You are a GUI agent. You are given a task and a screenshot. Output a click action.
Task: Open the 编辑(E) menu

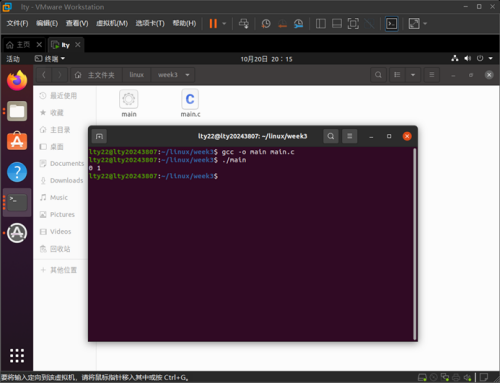pyautogui.click(x=47, y=23)
